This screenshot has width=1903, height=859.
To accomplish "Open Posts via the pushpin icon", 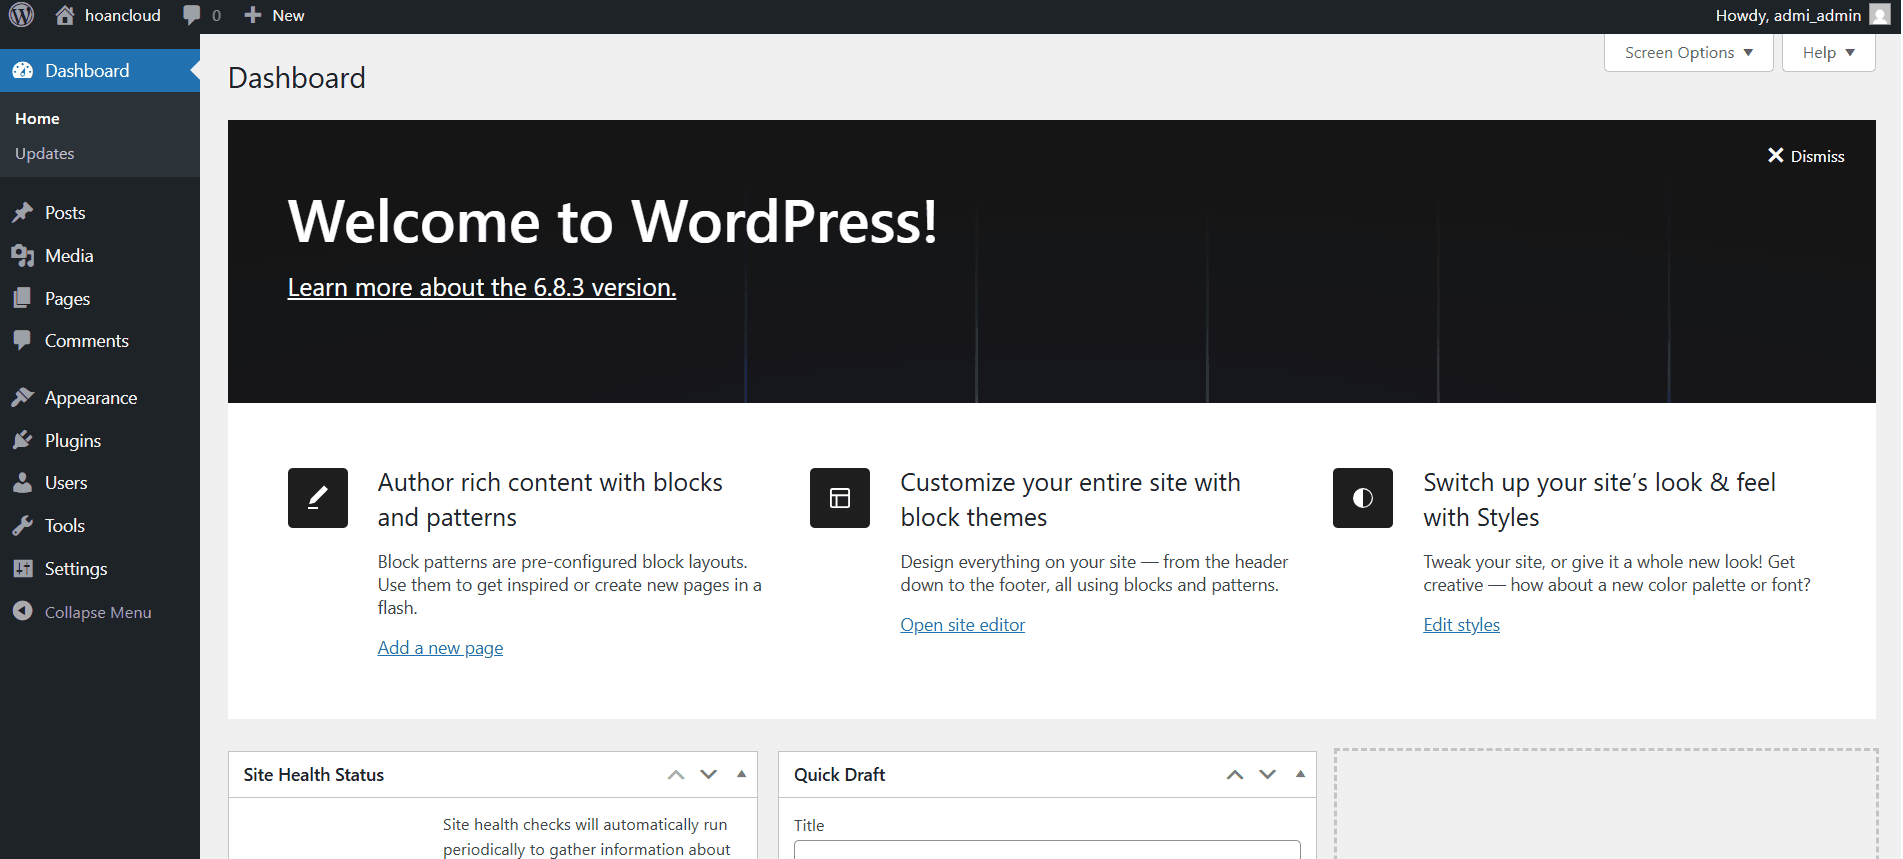I will (x=22, y=213).
